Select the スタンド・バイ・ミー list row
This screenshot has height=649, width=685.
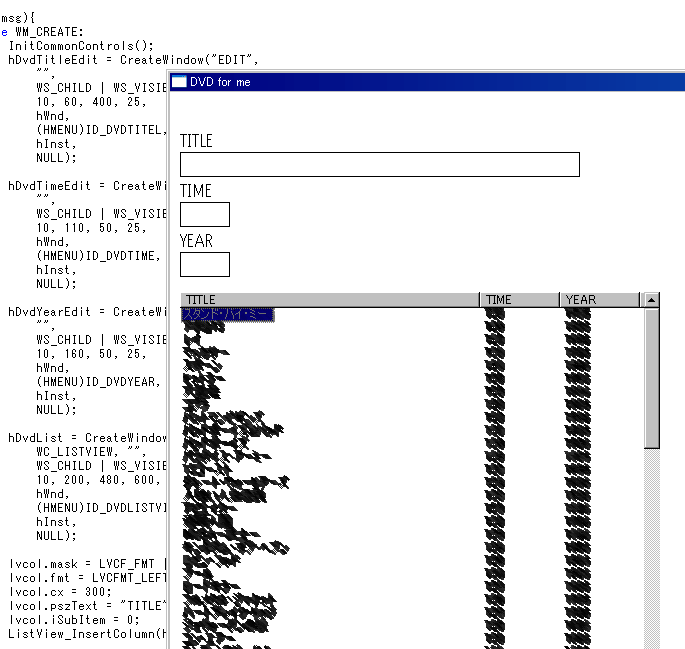point(228,314)
